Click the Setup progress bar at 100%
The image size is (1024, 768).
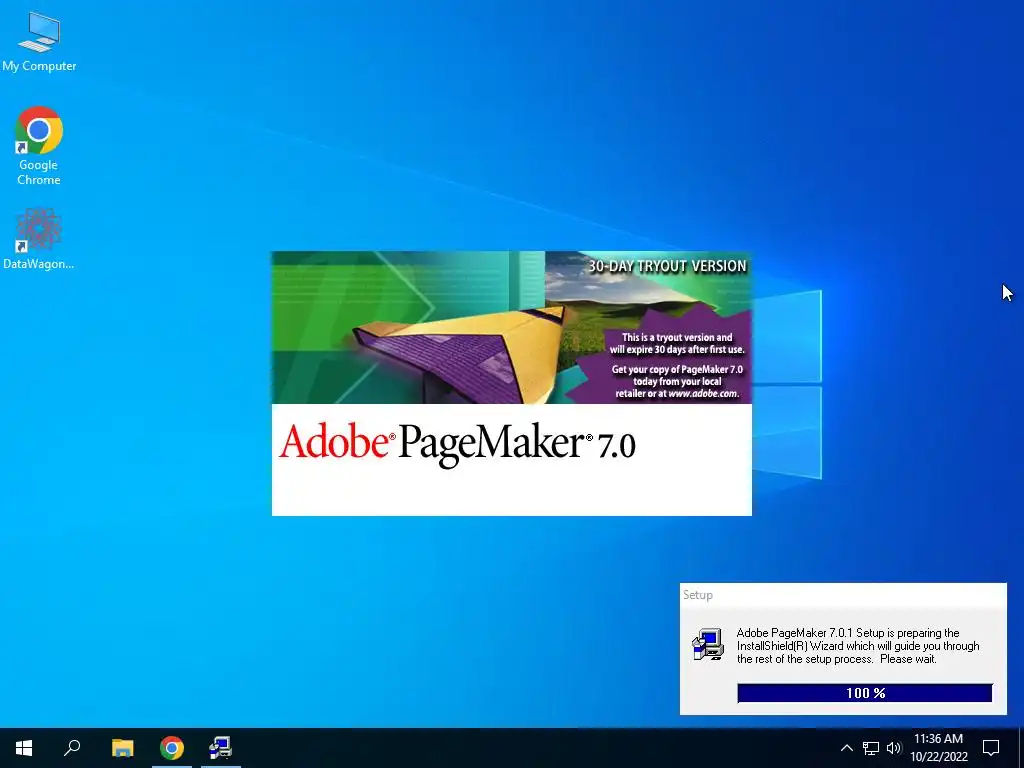[865, 693]
